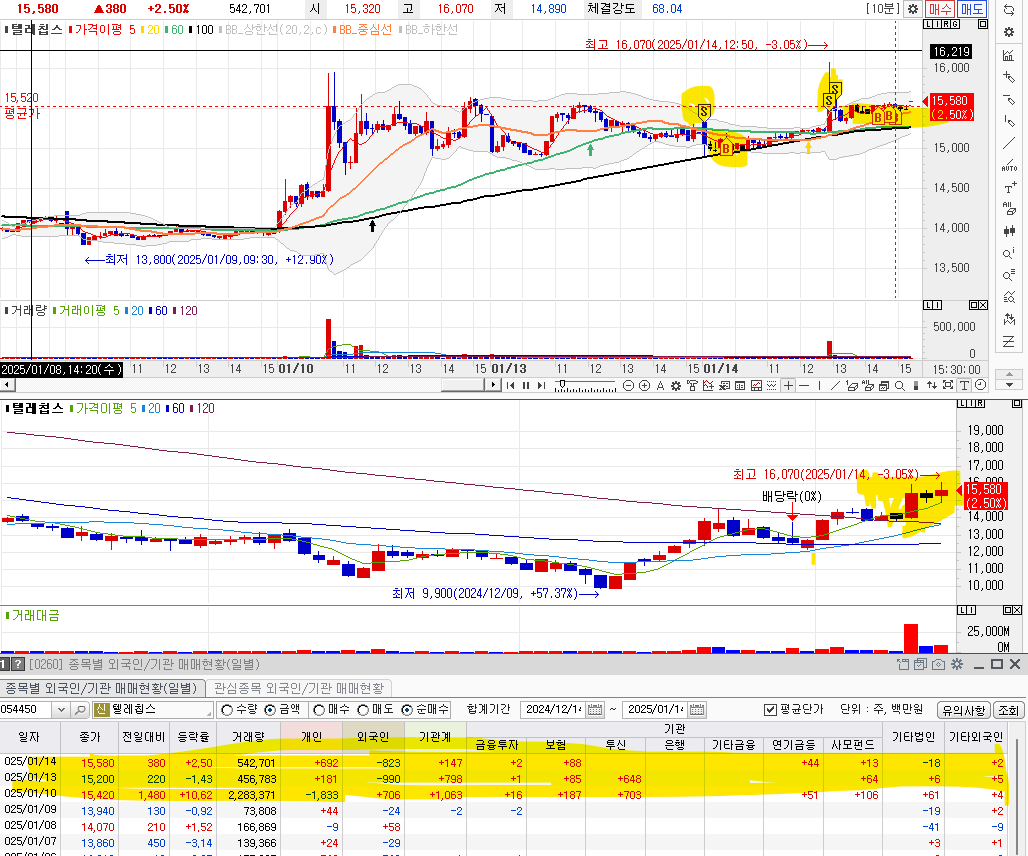This screenshot has height=856, width=1028.
Task: Open the chart settings gear next to 10분
Action: [x=913, y=9]
